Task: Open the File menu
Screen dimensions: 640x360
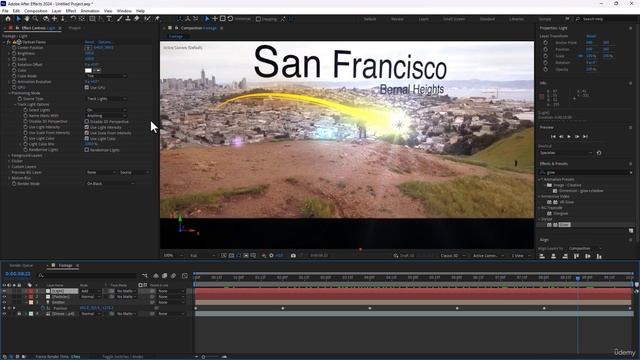Action: pos(5,11)
